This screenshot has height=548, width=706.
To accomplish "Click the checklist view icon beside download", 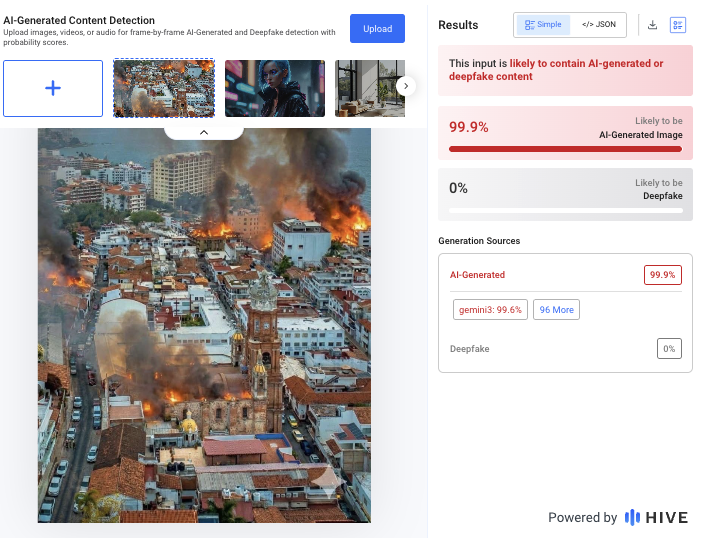I will pos(678,25).
